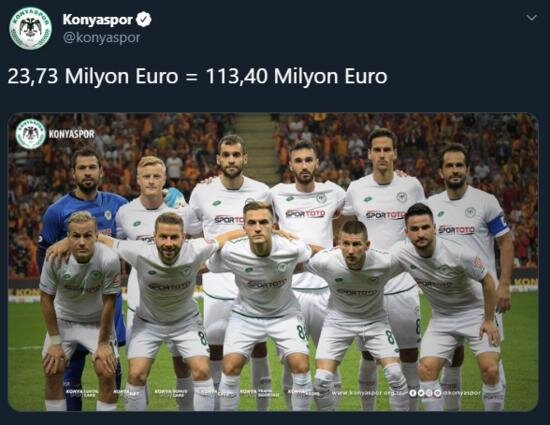Expand the tweet options chevron menu
Viewport: 550px width, 425px height.
(x=532, y=17)
